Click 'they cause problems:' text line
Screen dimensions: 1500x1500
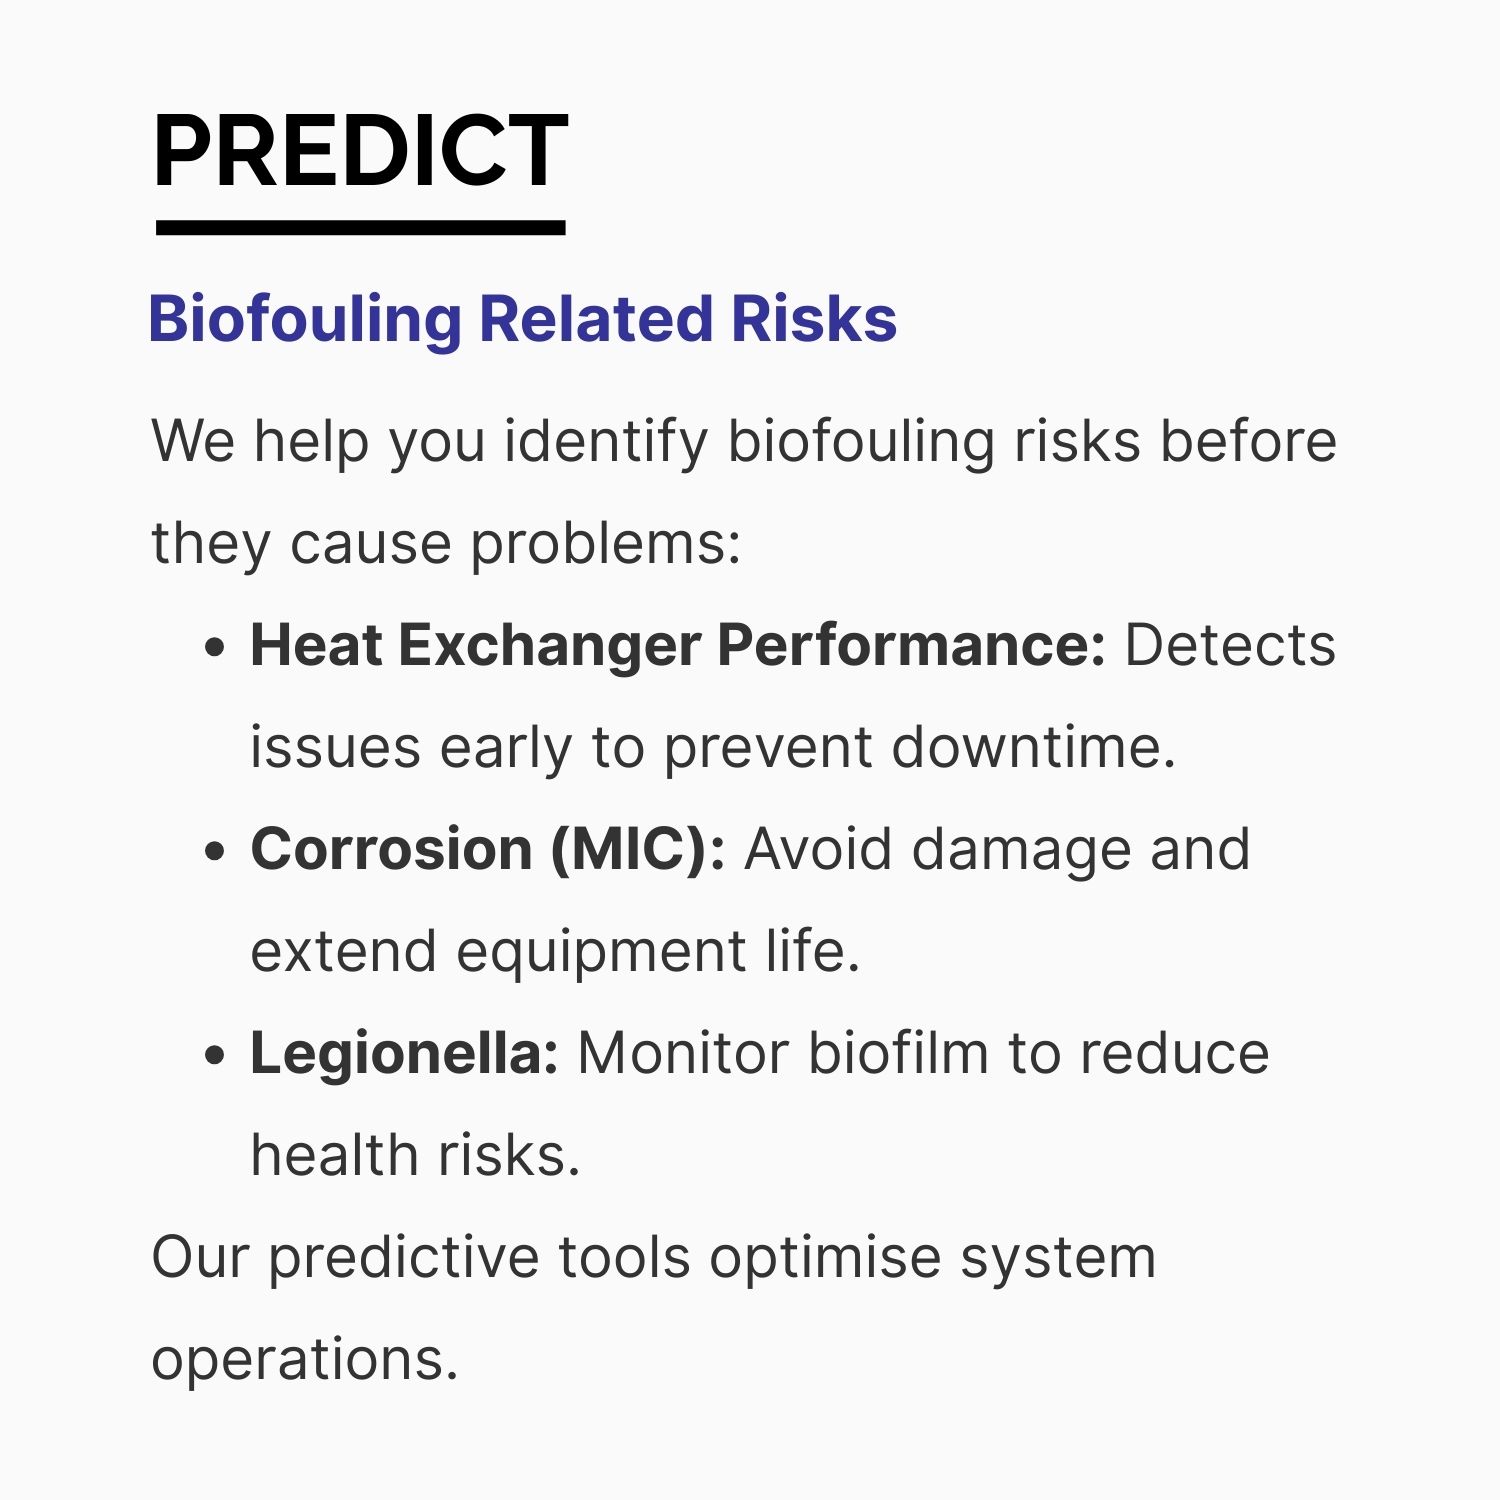point(446,544)
